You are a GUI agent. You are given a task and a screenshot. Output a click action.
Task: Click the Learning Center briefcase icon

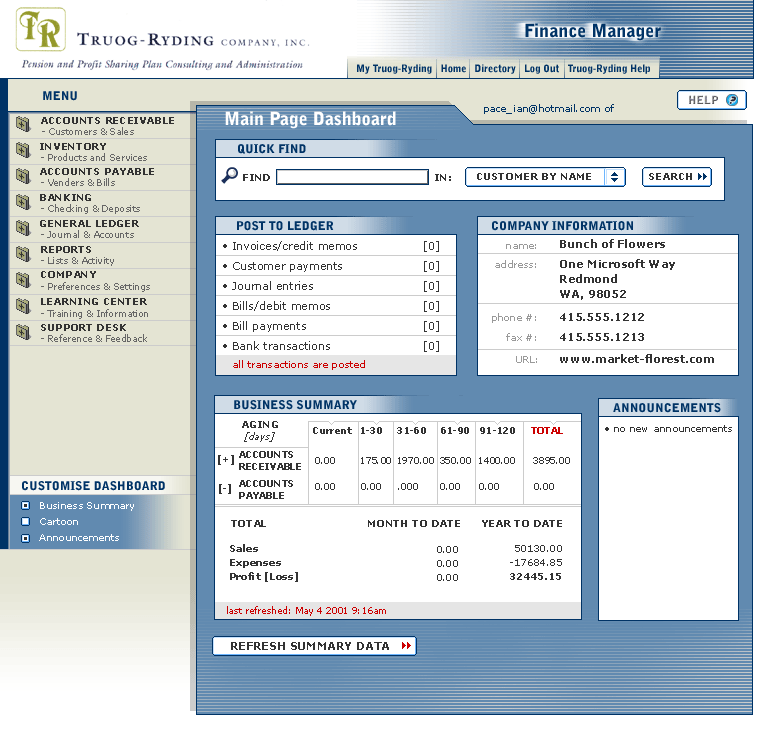tap(23, 306)
